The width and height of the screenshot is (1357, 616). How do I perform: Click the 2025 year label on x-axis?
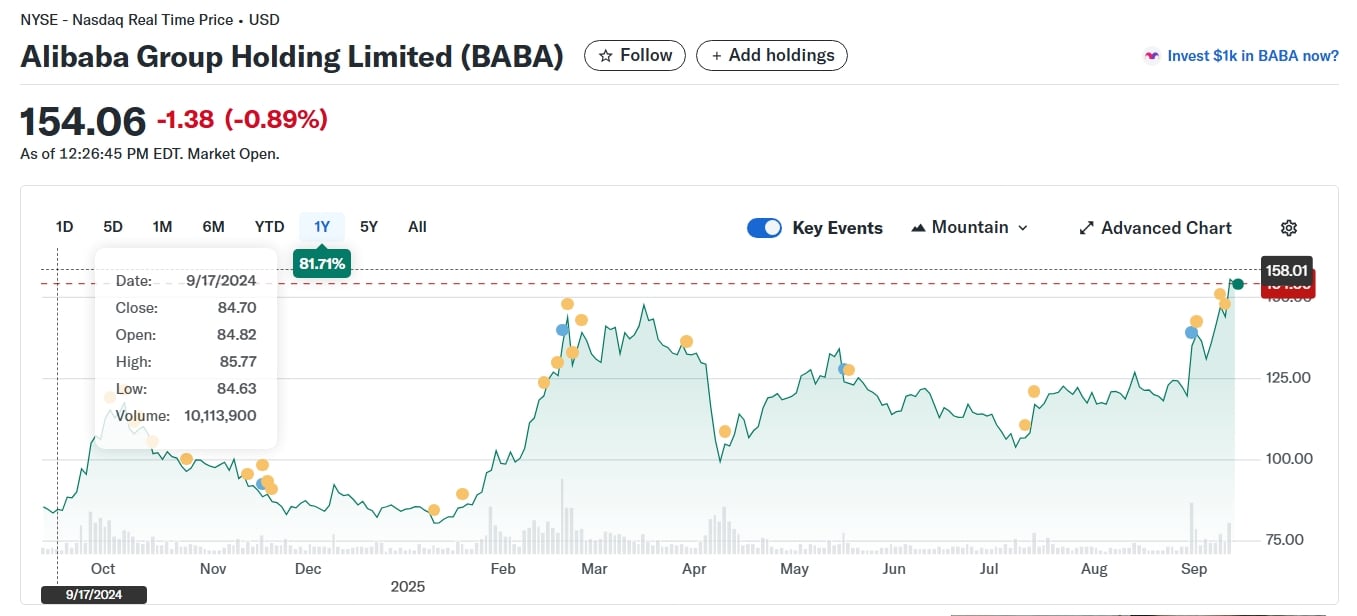click(x=408, y=587)
